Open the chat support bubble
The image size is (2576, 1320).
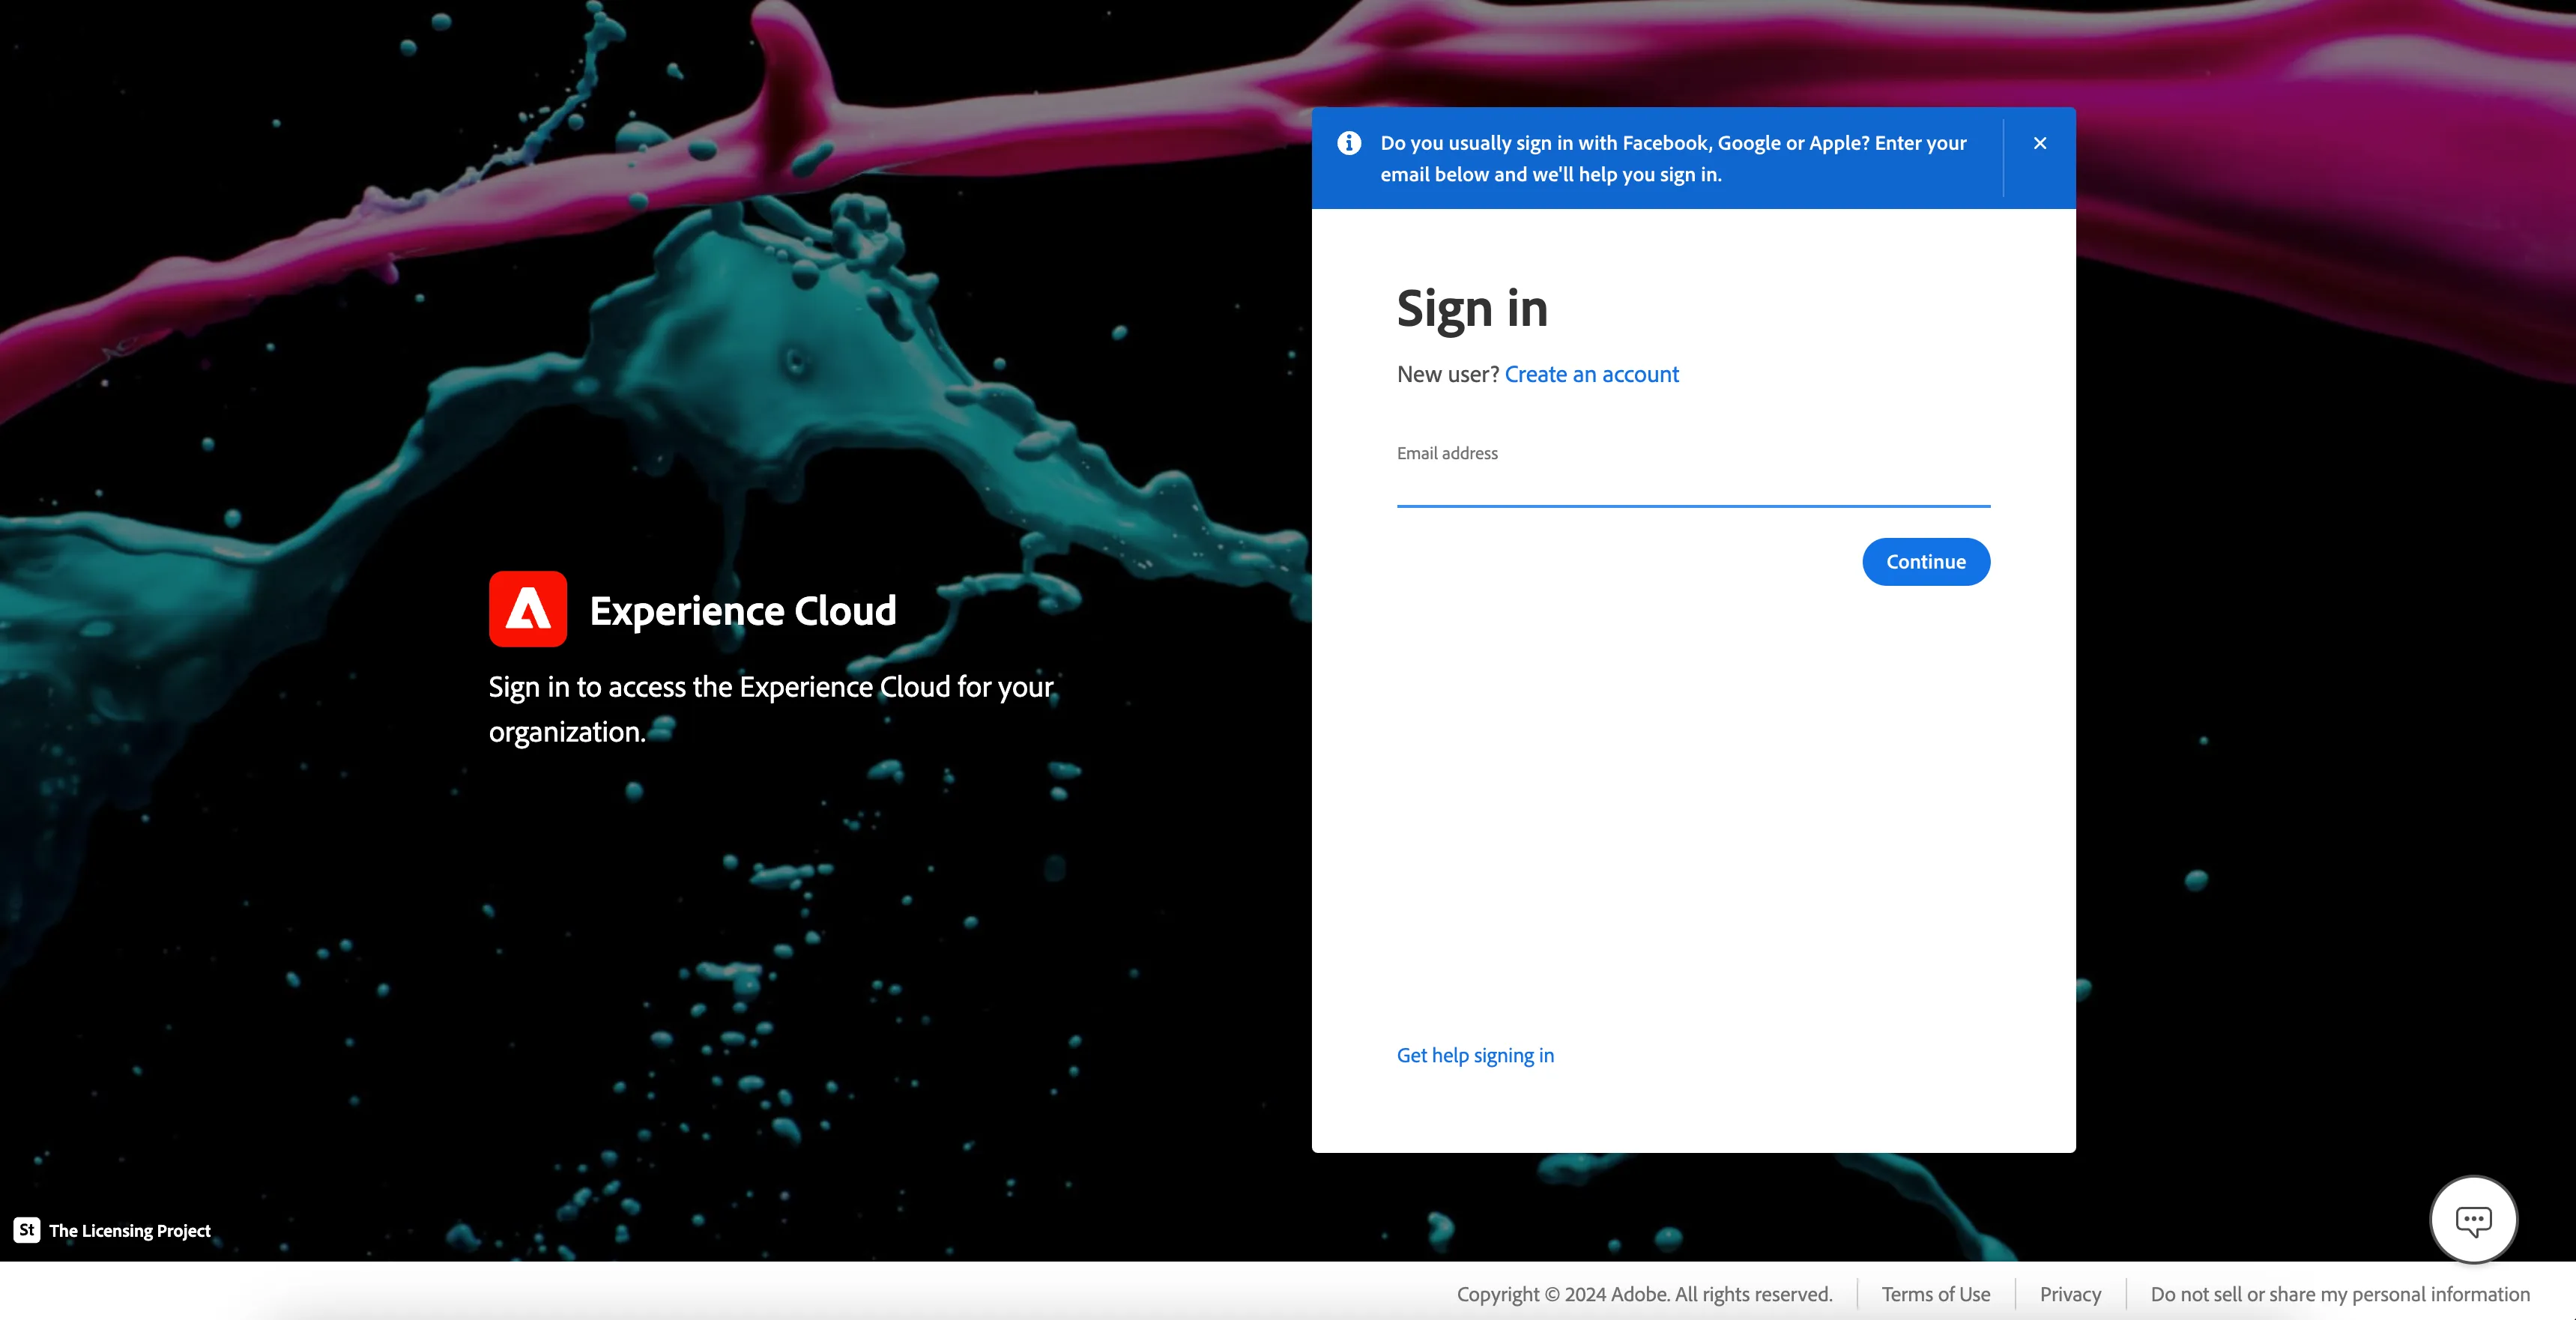click(2473, 1219)
